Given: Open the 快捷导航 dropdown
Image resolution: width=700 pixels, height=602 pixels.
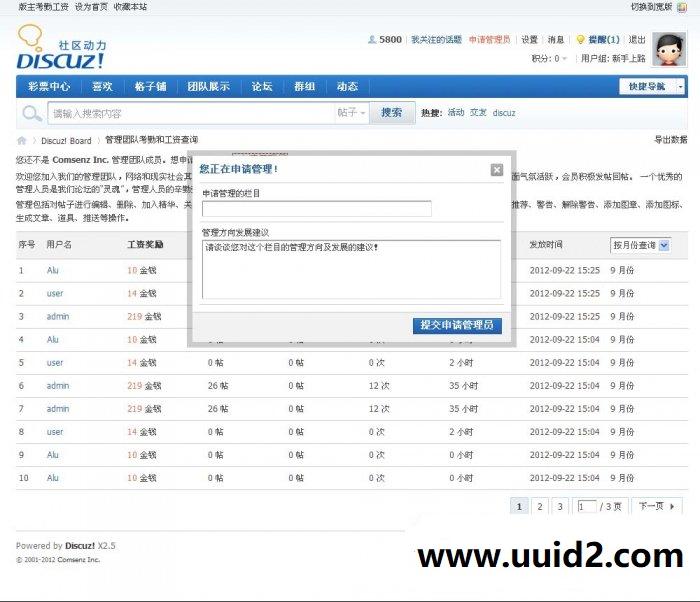Looking at the screenshot, I should click(x=651, y=87).
